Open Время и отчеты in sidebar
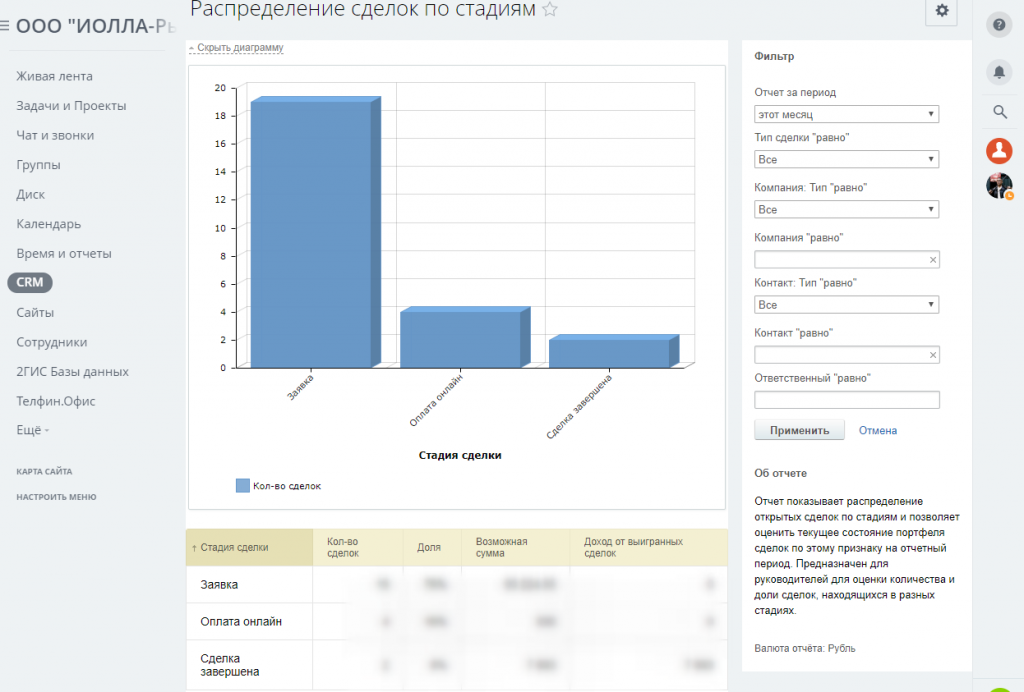 point(63,253)
